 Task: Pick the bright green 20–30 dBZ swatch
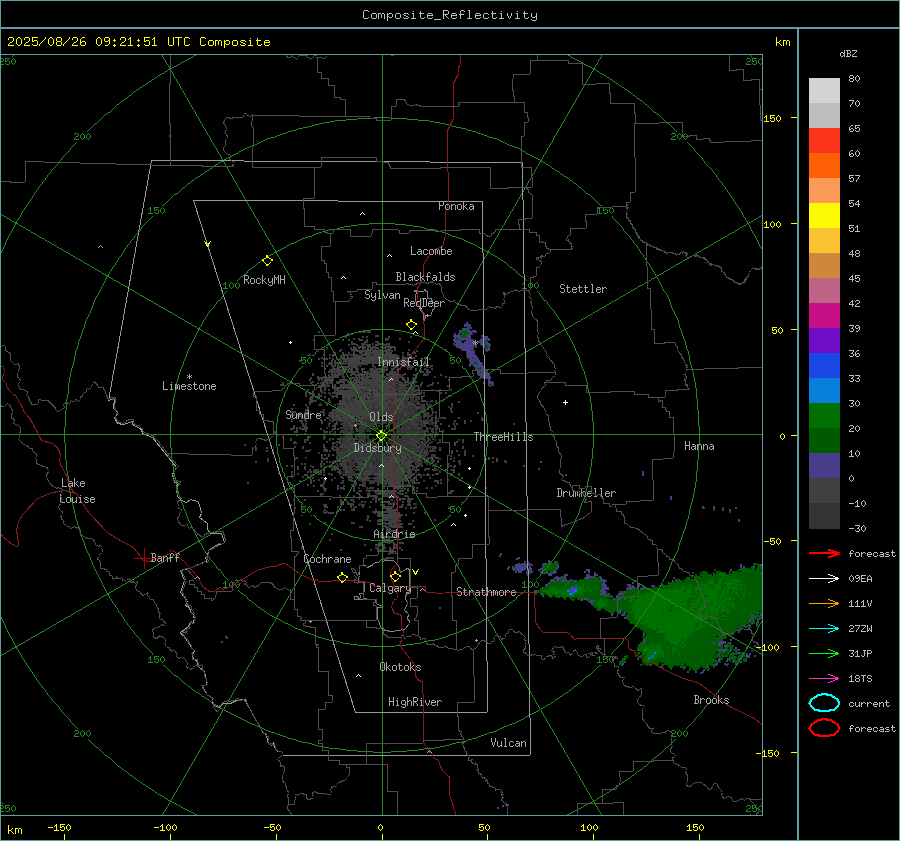point(824,416)
